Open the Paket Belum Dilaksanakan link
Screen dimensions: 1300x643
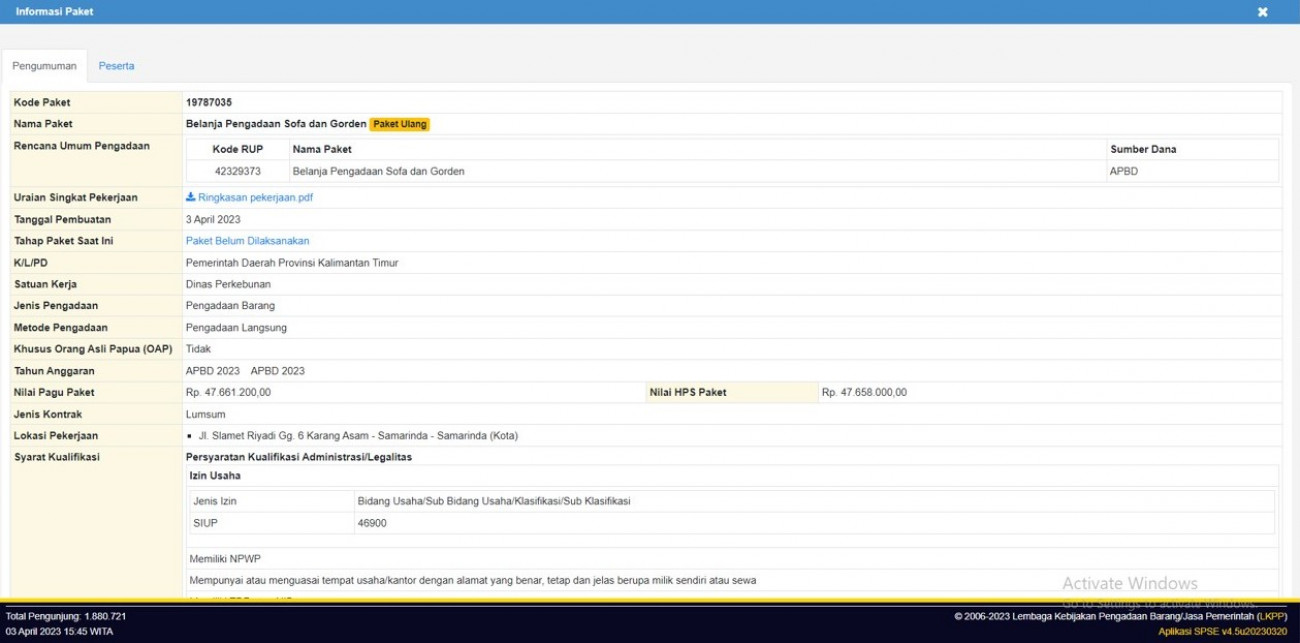(247, 241)
